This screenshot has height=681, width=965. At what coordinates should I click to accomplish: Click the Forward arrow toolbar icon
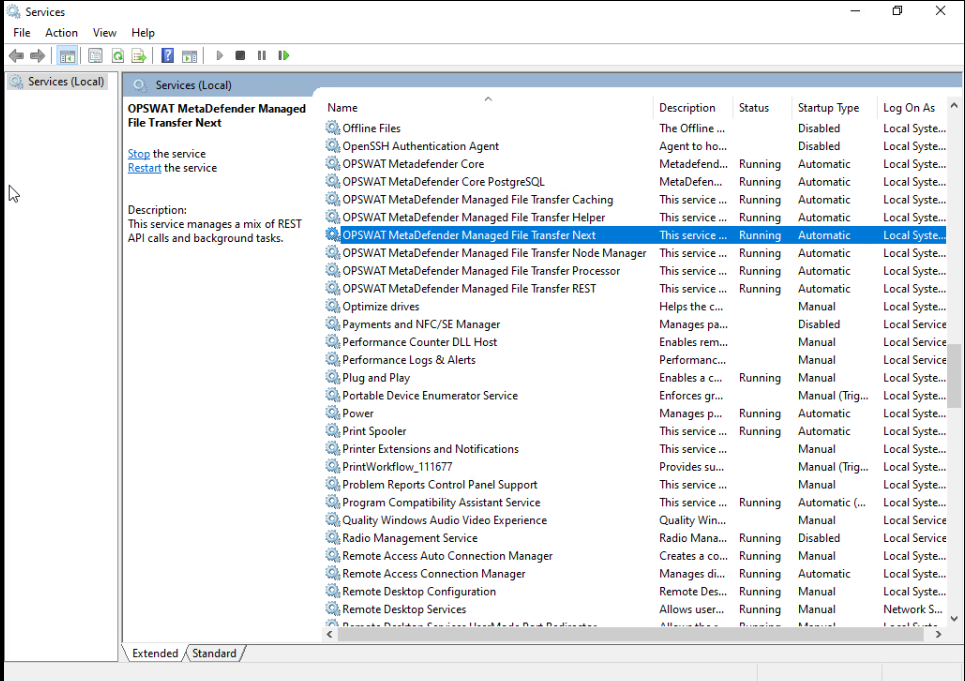point(38,56)
